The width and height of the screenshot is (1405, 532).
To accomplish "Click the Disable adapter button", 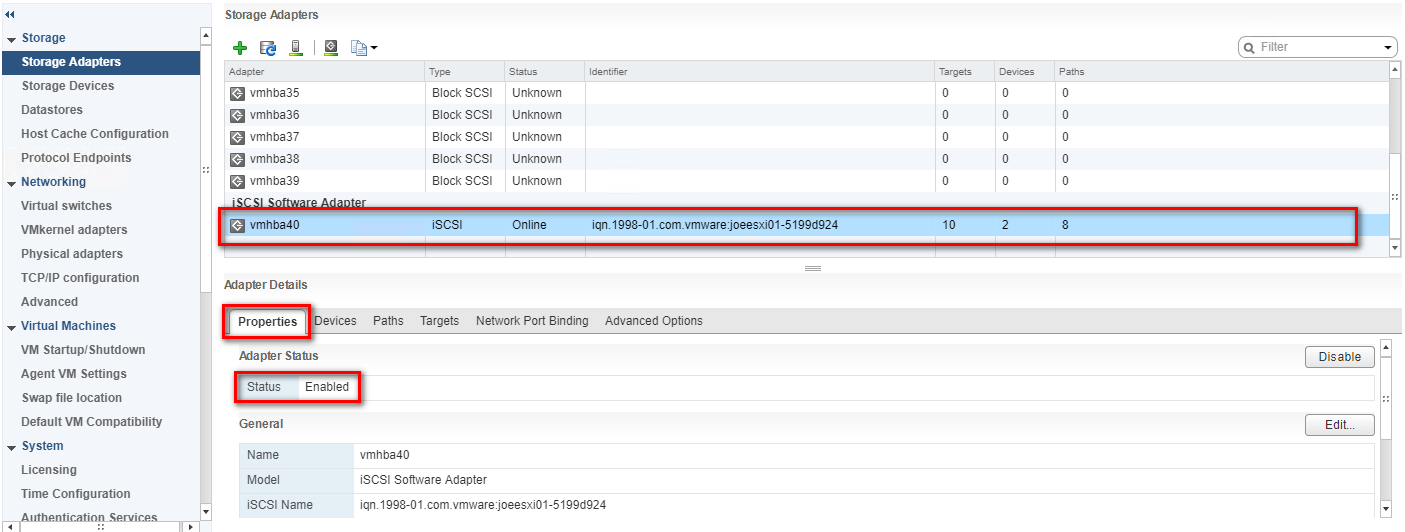I will coord(1339,357).
